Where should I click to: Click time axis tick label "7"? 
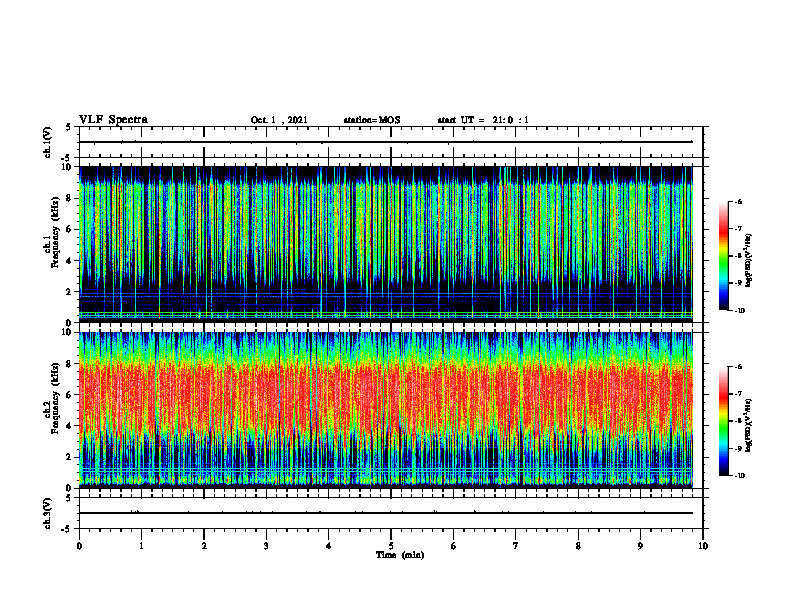516,546
